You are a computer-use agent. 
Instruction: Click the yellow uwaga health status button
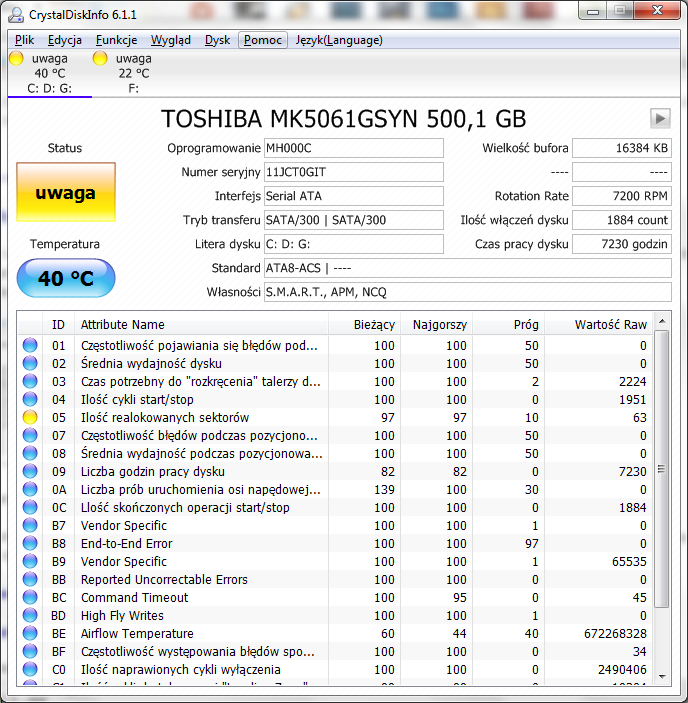66,192
